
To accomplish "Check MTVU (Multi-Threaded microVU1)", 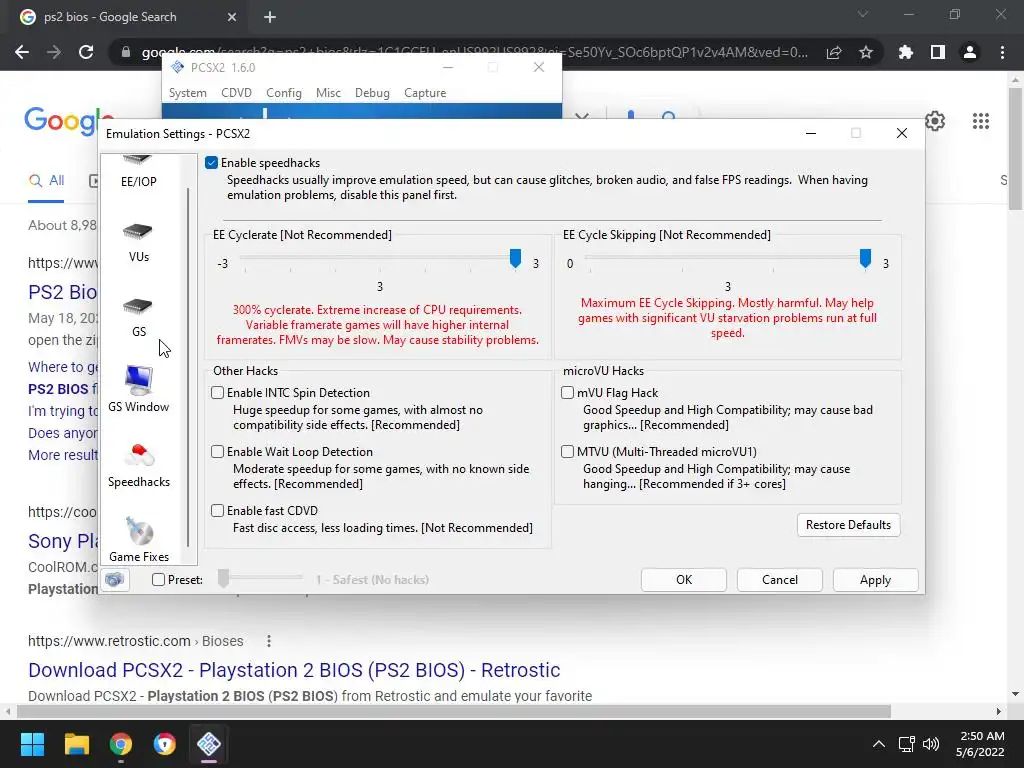I will tap(568, 451).
